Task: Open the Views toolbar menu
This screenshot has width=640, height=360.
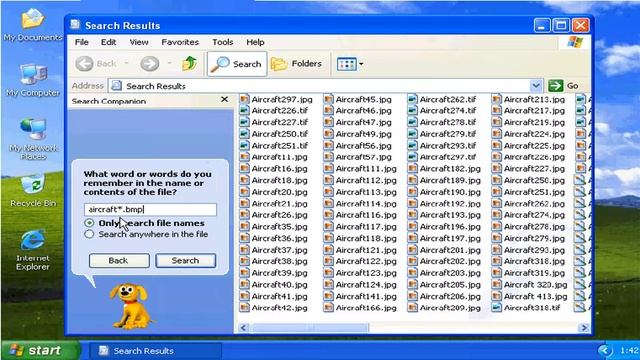Action: pyautogui.click(x=350, y=64)
